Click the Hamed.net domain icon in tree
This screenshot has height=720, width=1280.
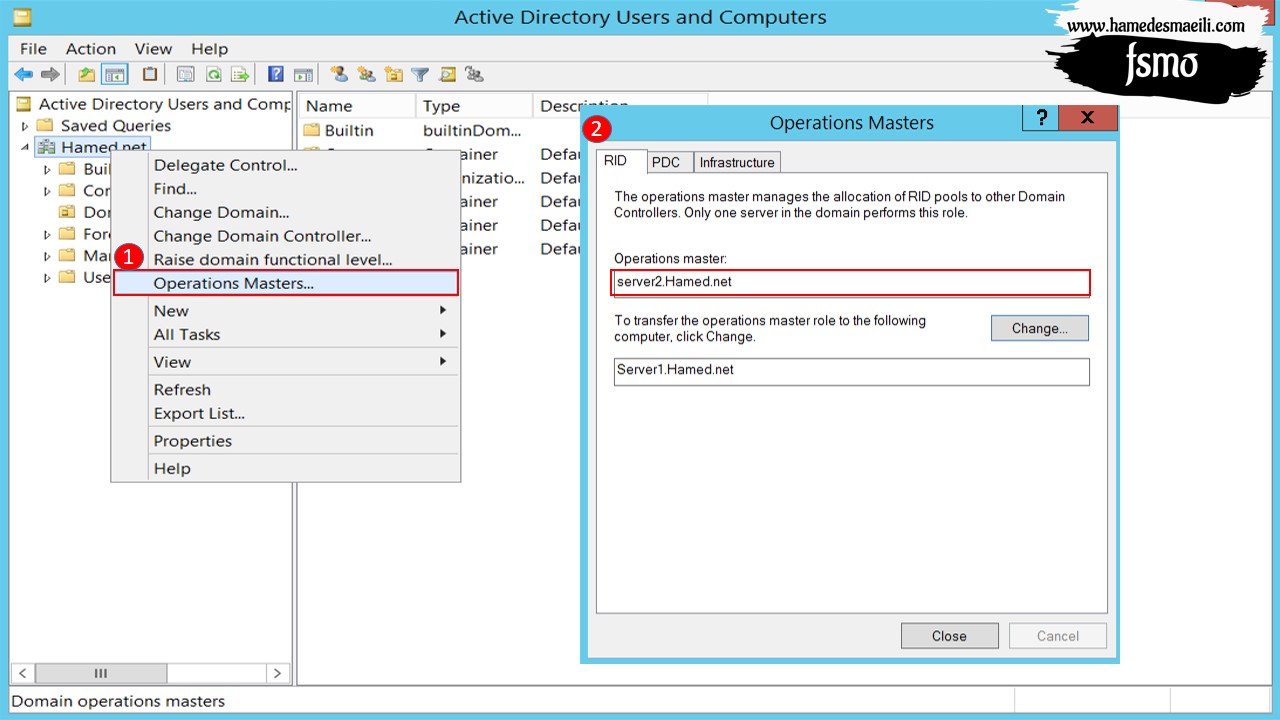coord(46,147)
